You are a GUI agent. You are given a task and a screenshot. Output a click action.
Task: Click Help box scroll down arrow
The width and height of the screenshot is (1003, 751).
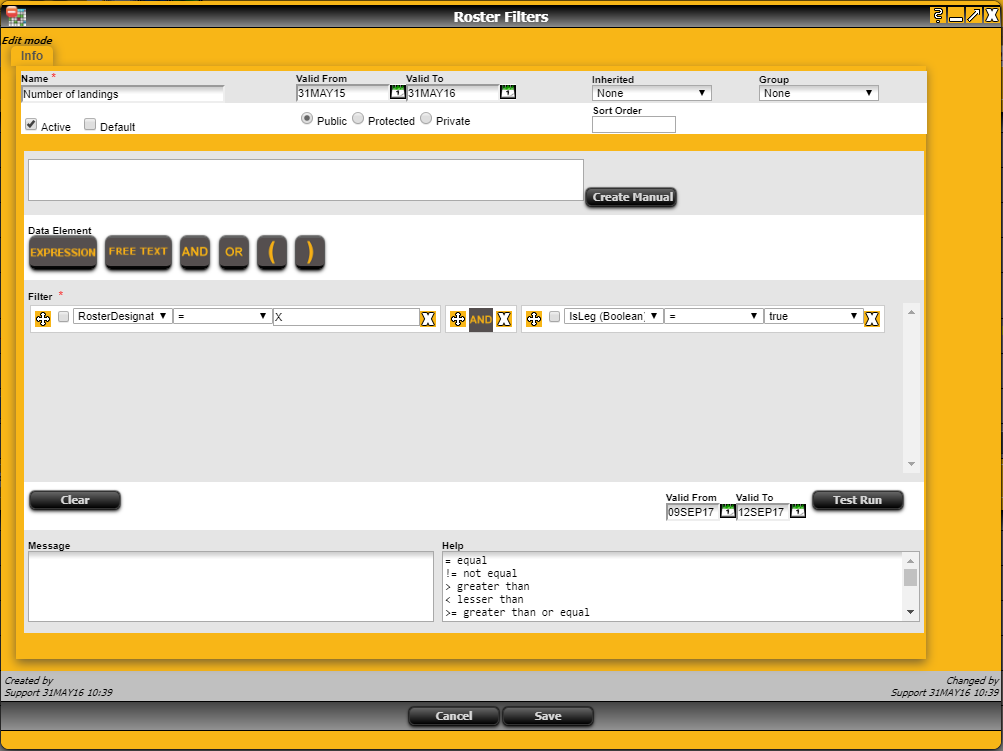click(x=910, y=613)
